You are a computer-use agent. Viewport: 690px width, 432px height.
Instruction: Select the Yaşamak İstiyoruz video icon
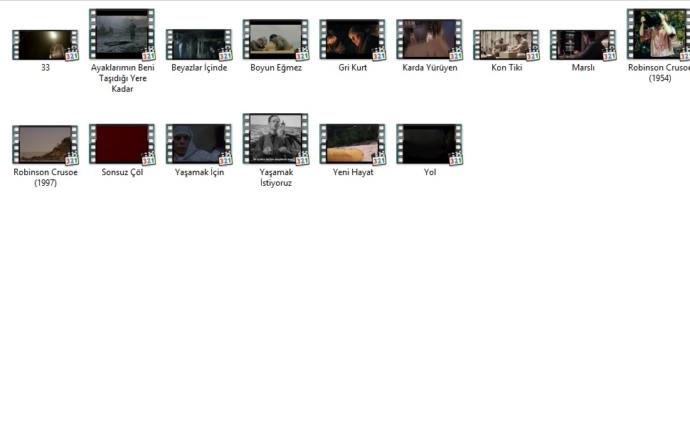pyautogui.click(x=276, y=139)
